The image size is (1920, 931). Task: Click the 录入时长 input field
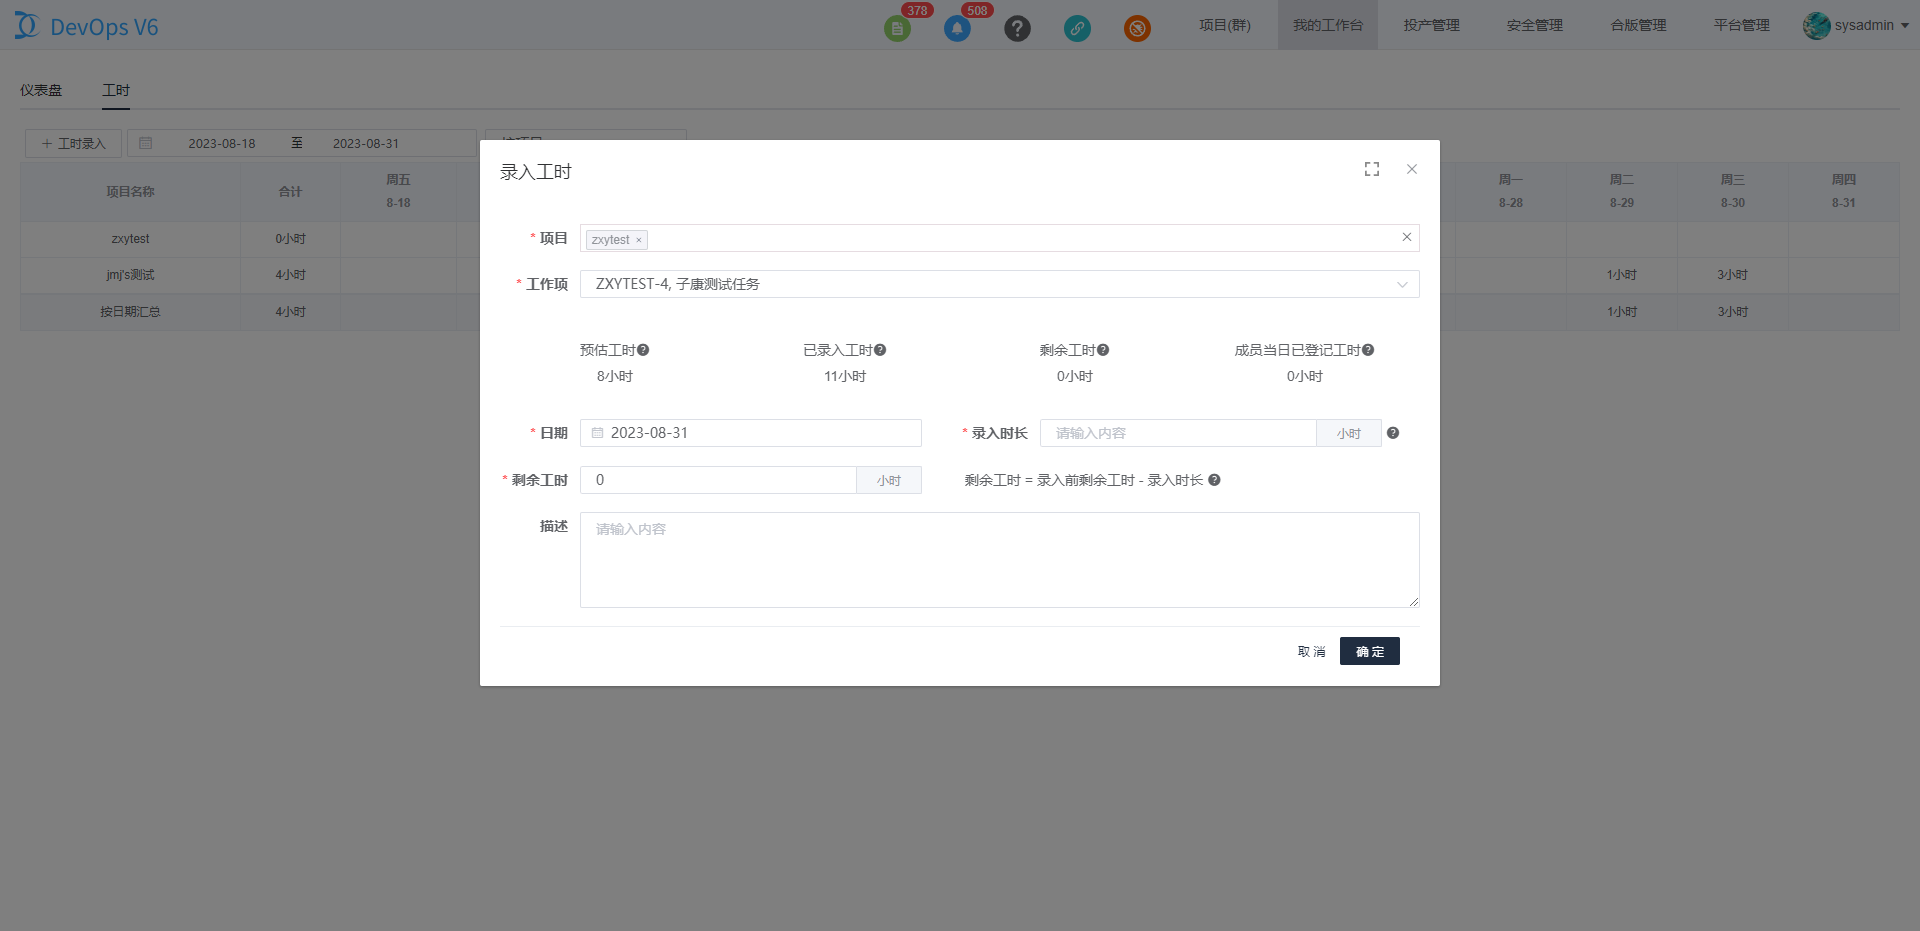[1178, 433]
